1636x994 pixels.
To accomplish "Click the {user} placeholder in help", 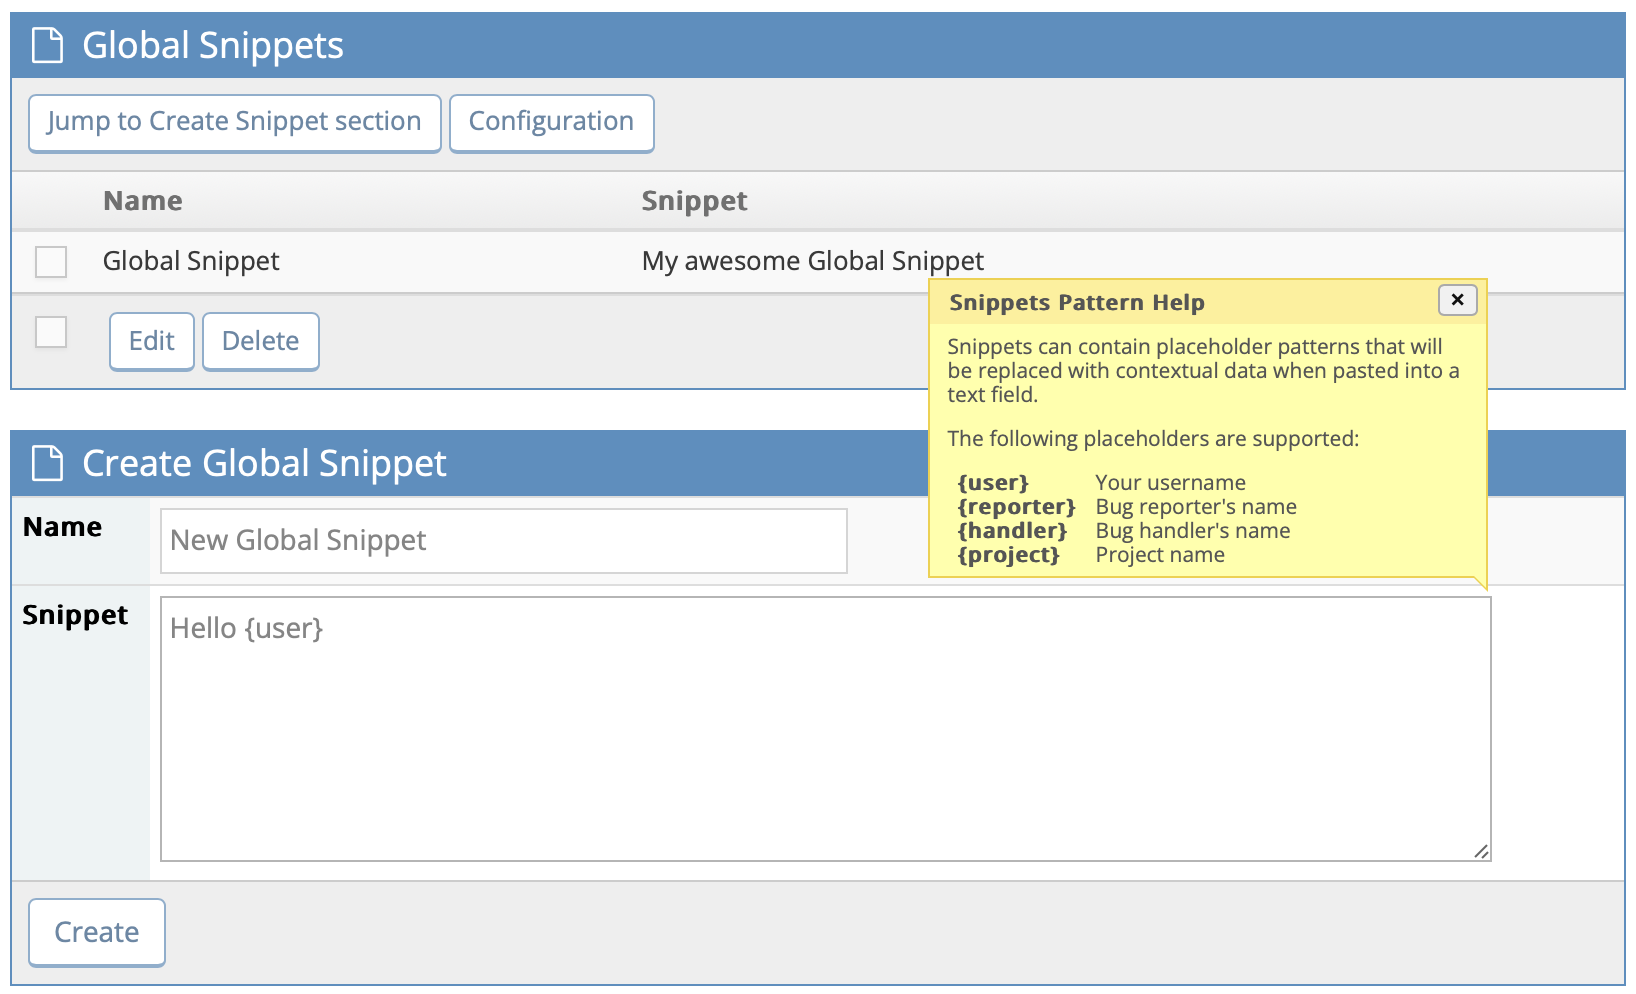I will tap(993, 483).
